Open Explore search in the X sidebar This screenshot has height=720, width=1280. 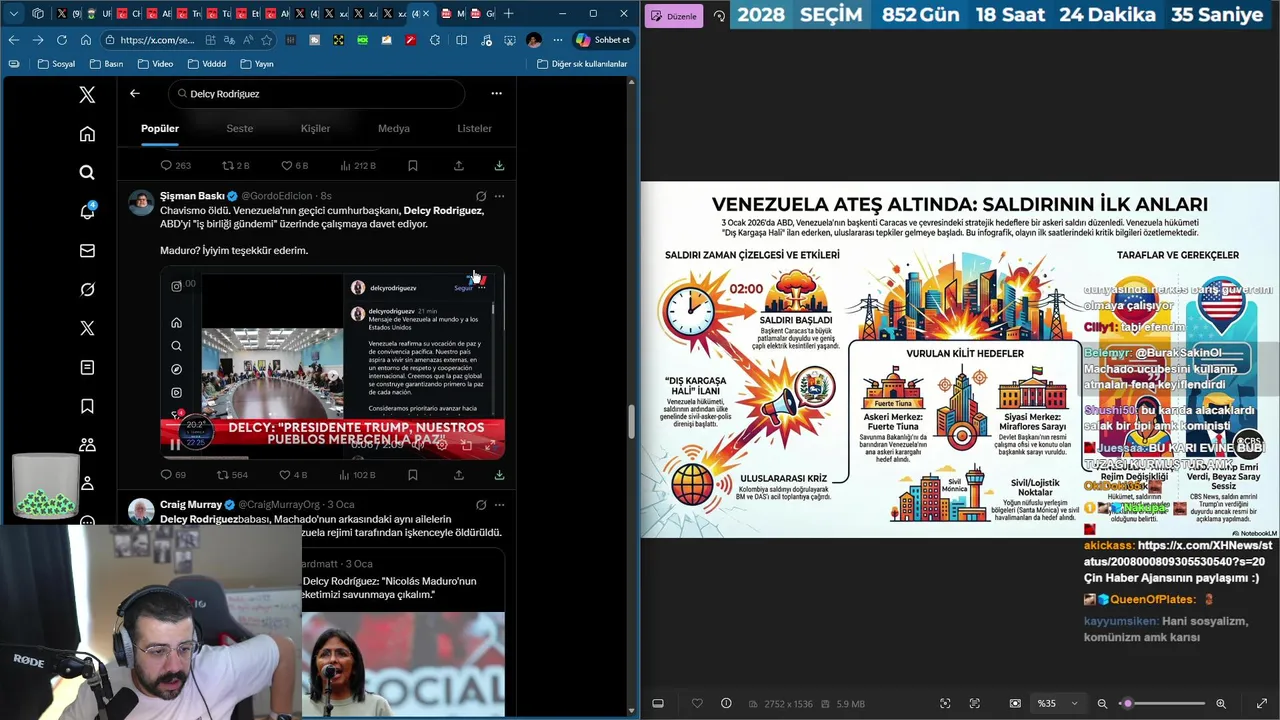click(87, 173)
